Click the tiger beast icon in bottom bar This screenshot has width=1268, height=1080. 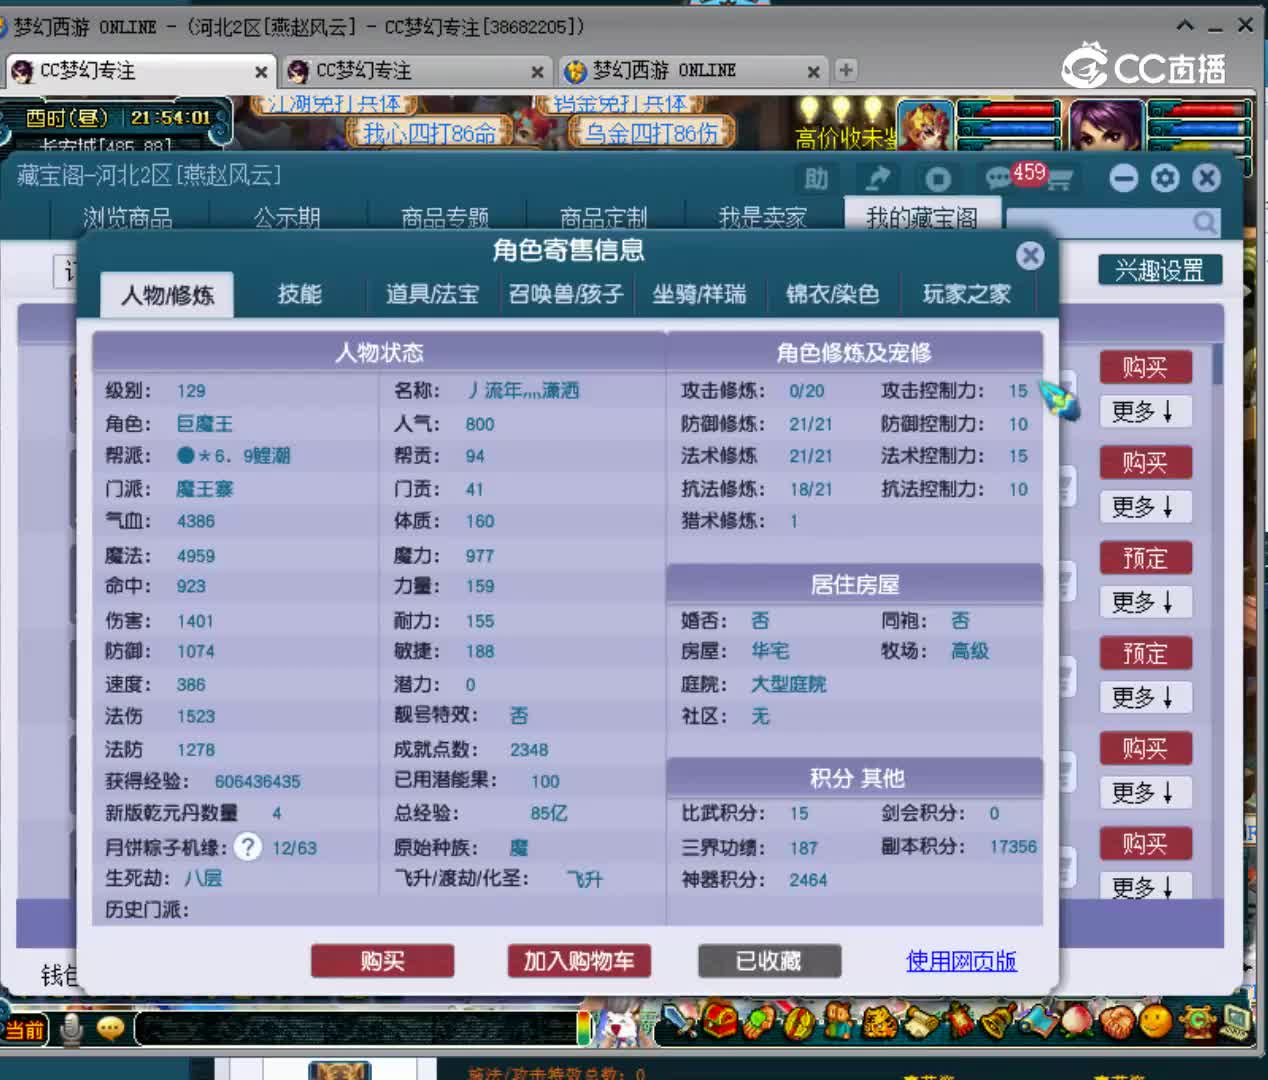[880, 1022]
